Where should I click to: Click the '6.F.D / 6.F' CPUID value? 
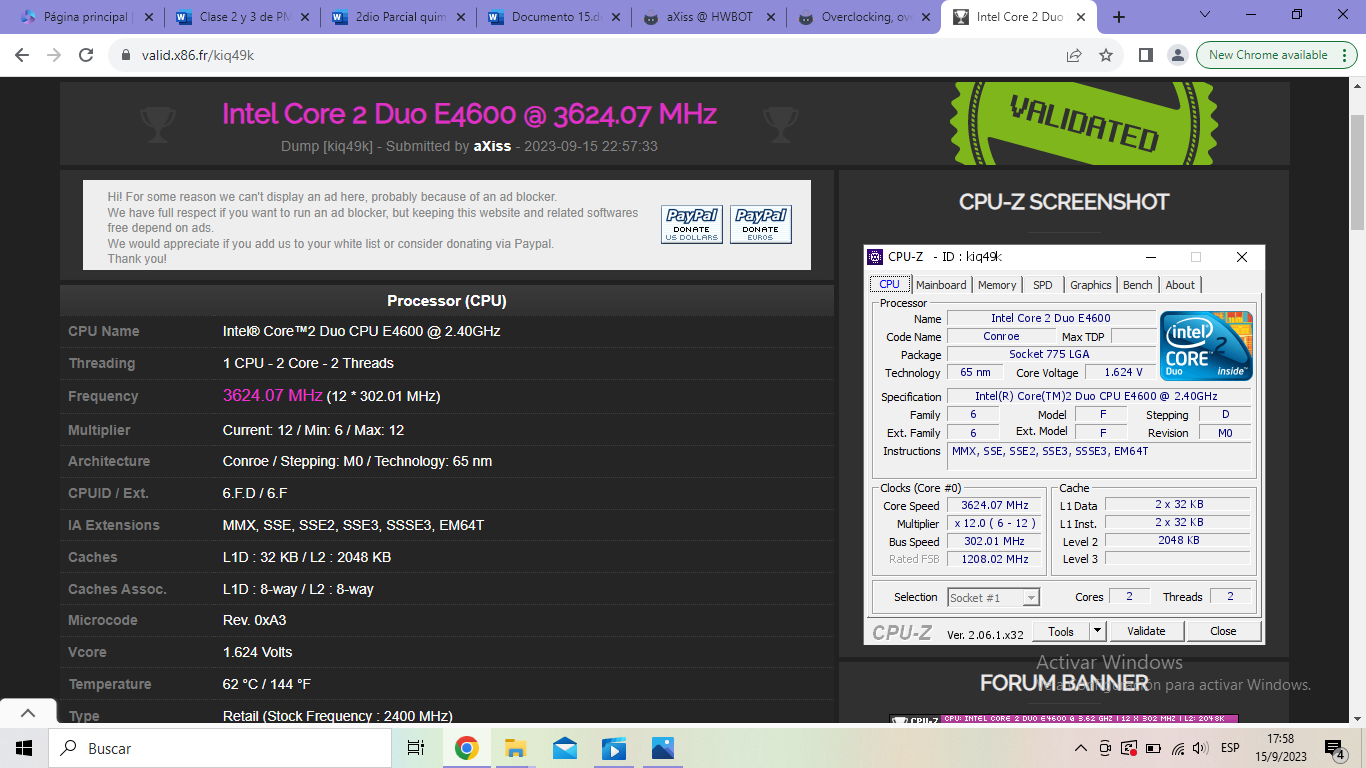coord(255,493)
